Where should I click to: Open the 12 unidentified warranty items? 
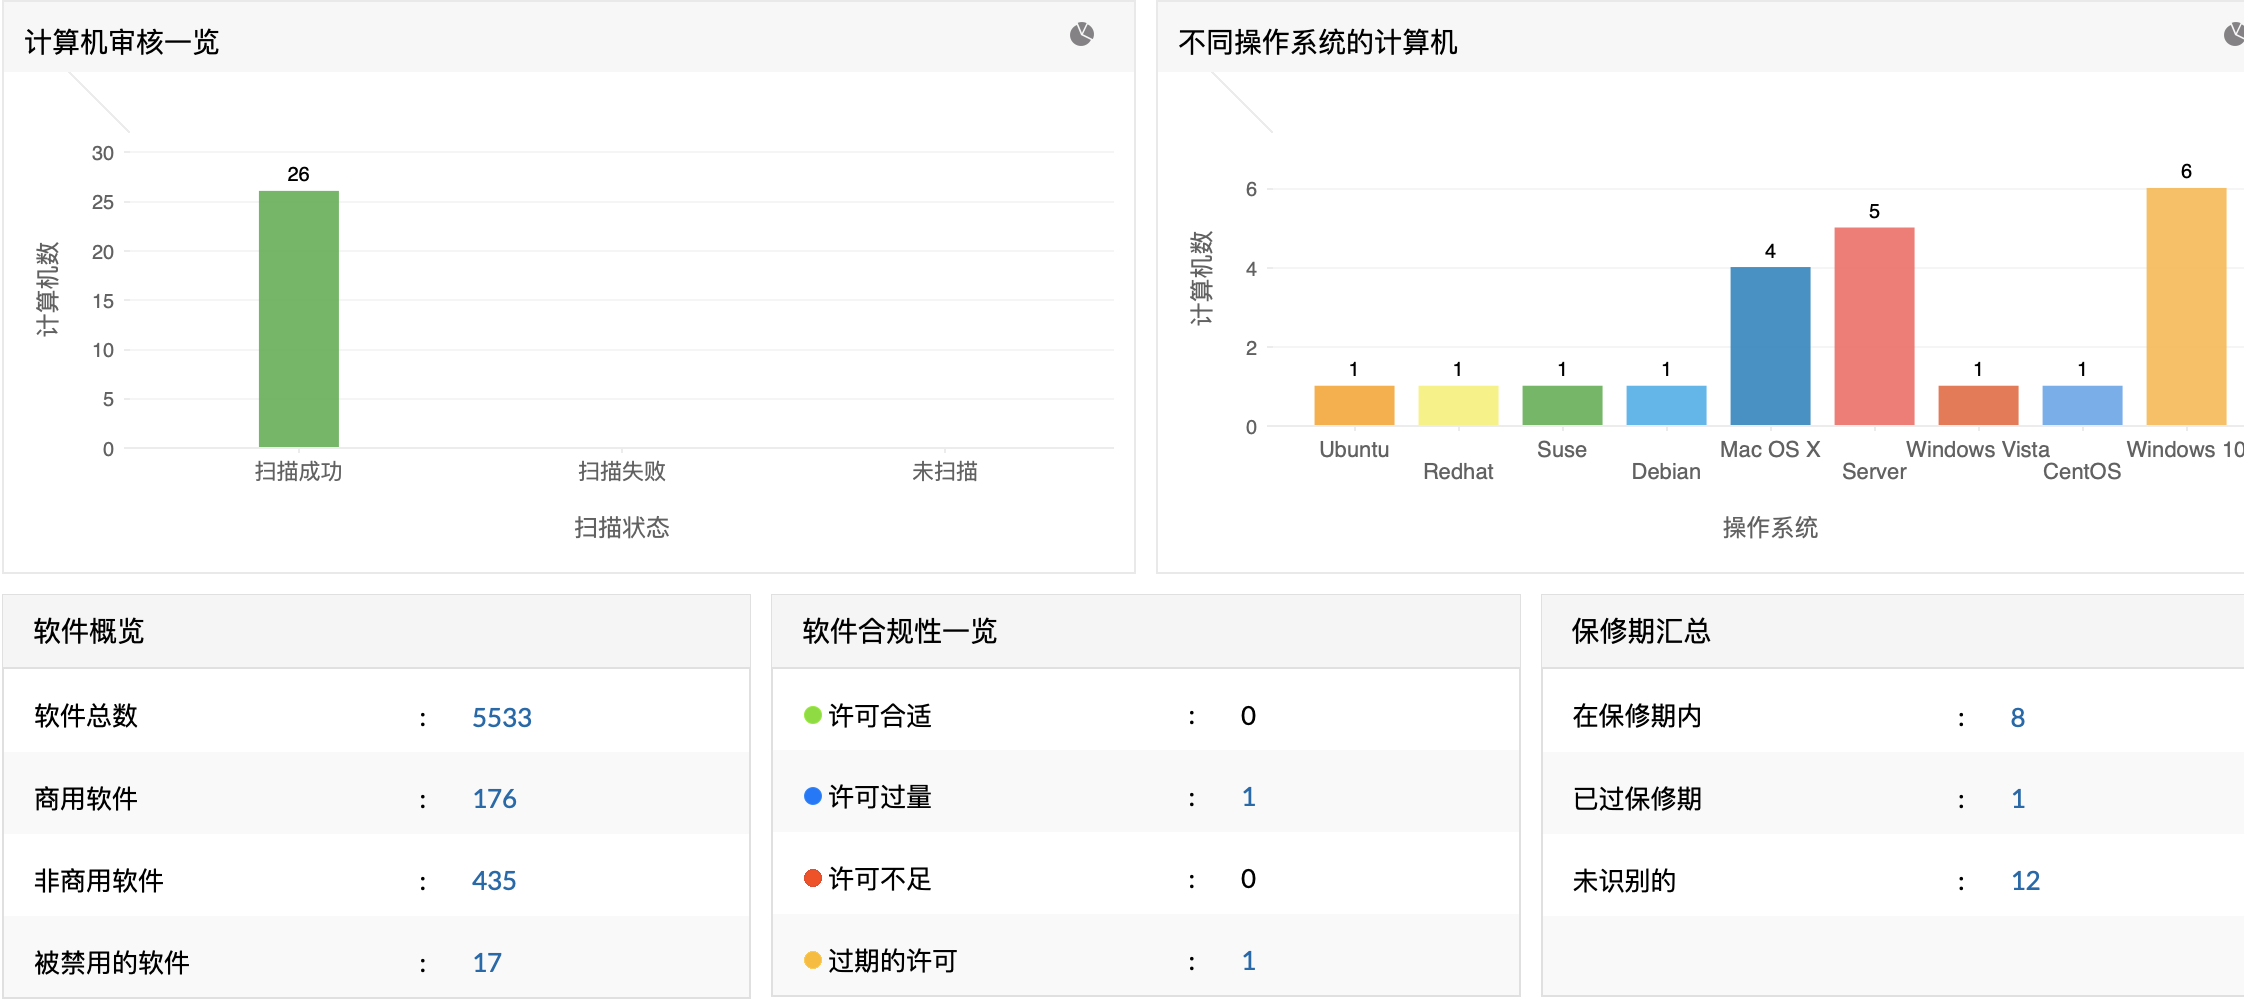click(2024, 881)
